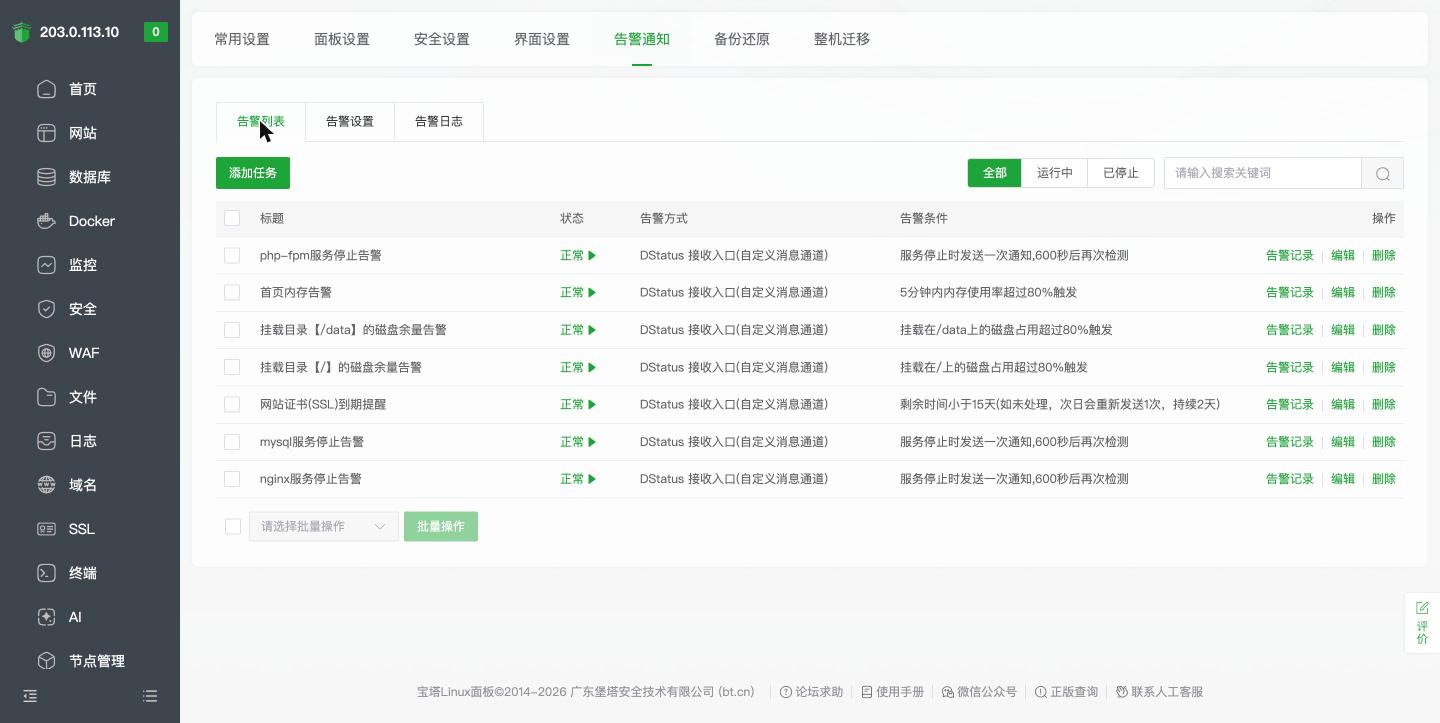Image resolution: width=1440 pixels, height=723 pixels.
Task: Tick checkbox for php-fpm服务停止告警 row
Action: click(x=232, y=255)
